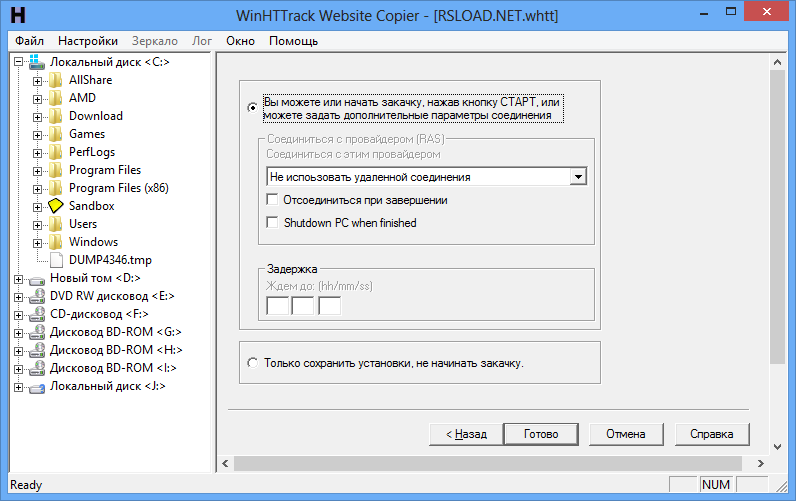Click the Локальный диск J: drive icon
The image size is (796, 501).
point(37,388)
